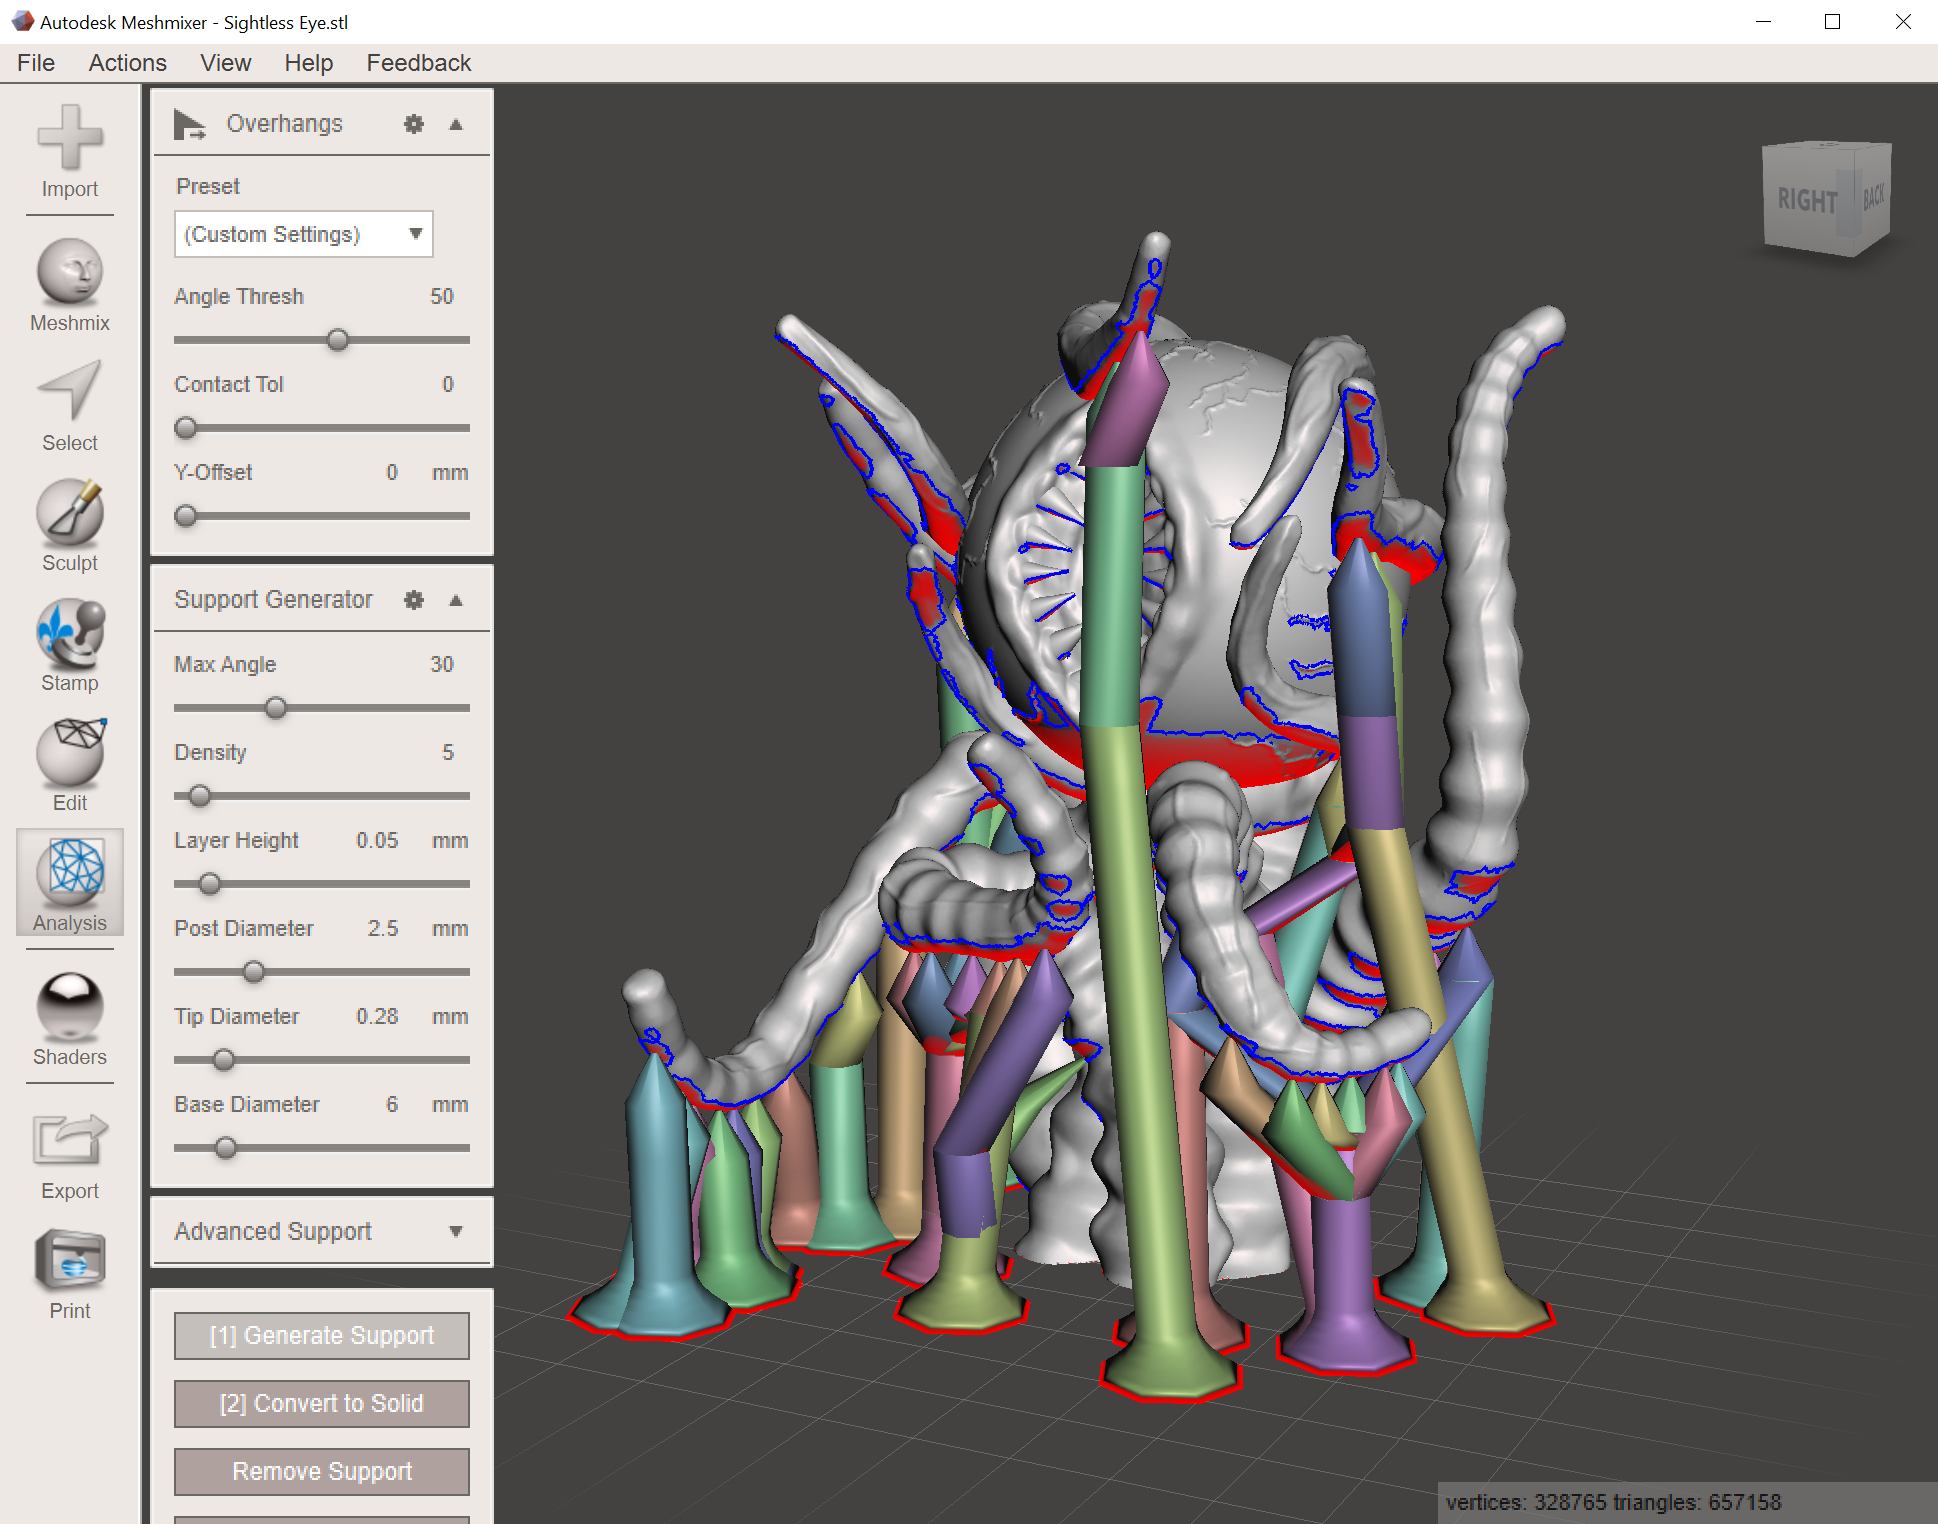Click the Angle Thresh label
The height and width of the screenshot is (1524, 1938).
point(239,296)
